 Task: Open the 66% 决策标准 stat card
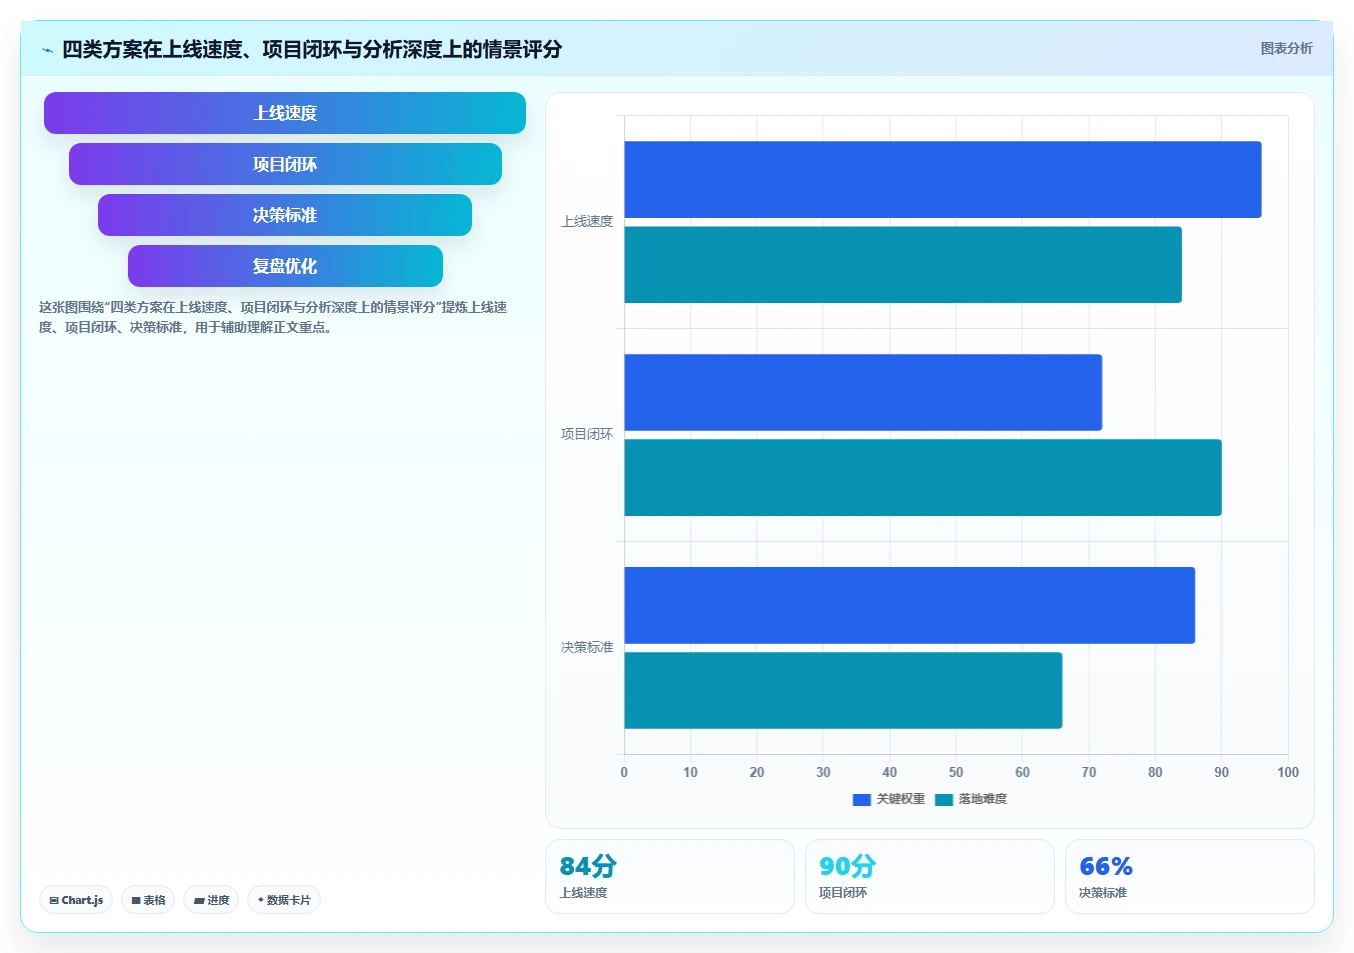1190,876
